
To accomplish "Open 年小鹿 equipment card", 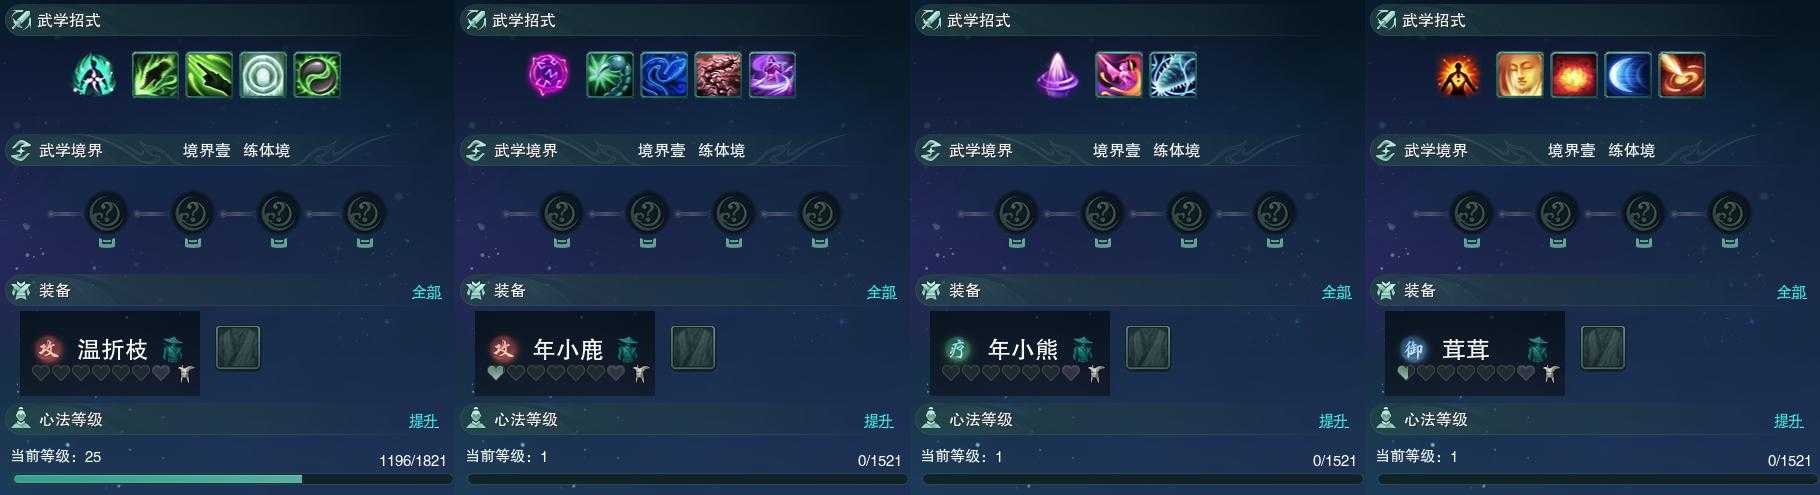I will pyautogui.click(x=565, y=352).
